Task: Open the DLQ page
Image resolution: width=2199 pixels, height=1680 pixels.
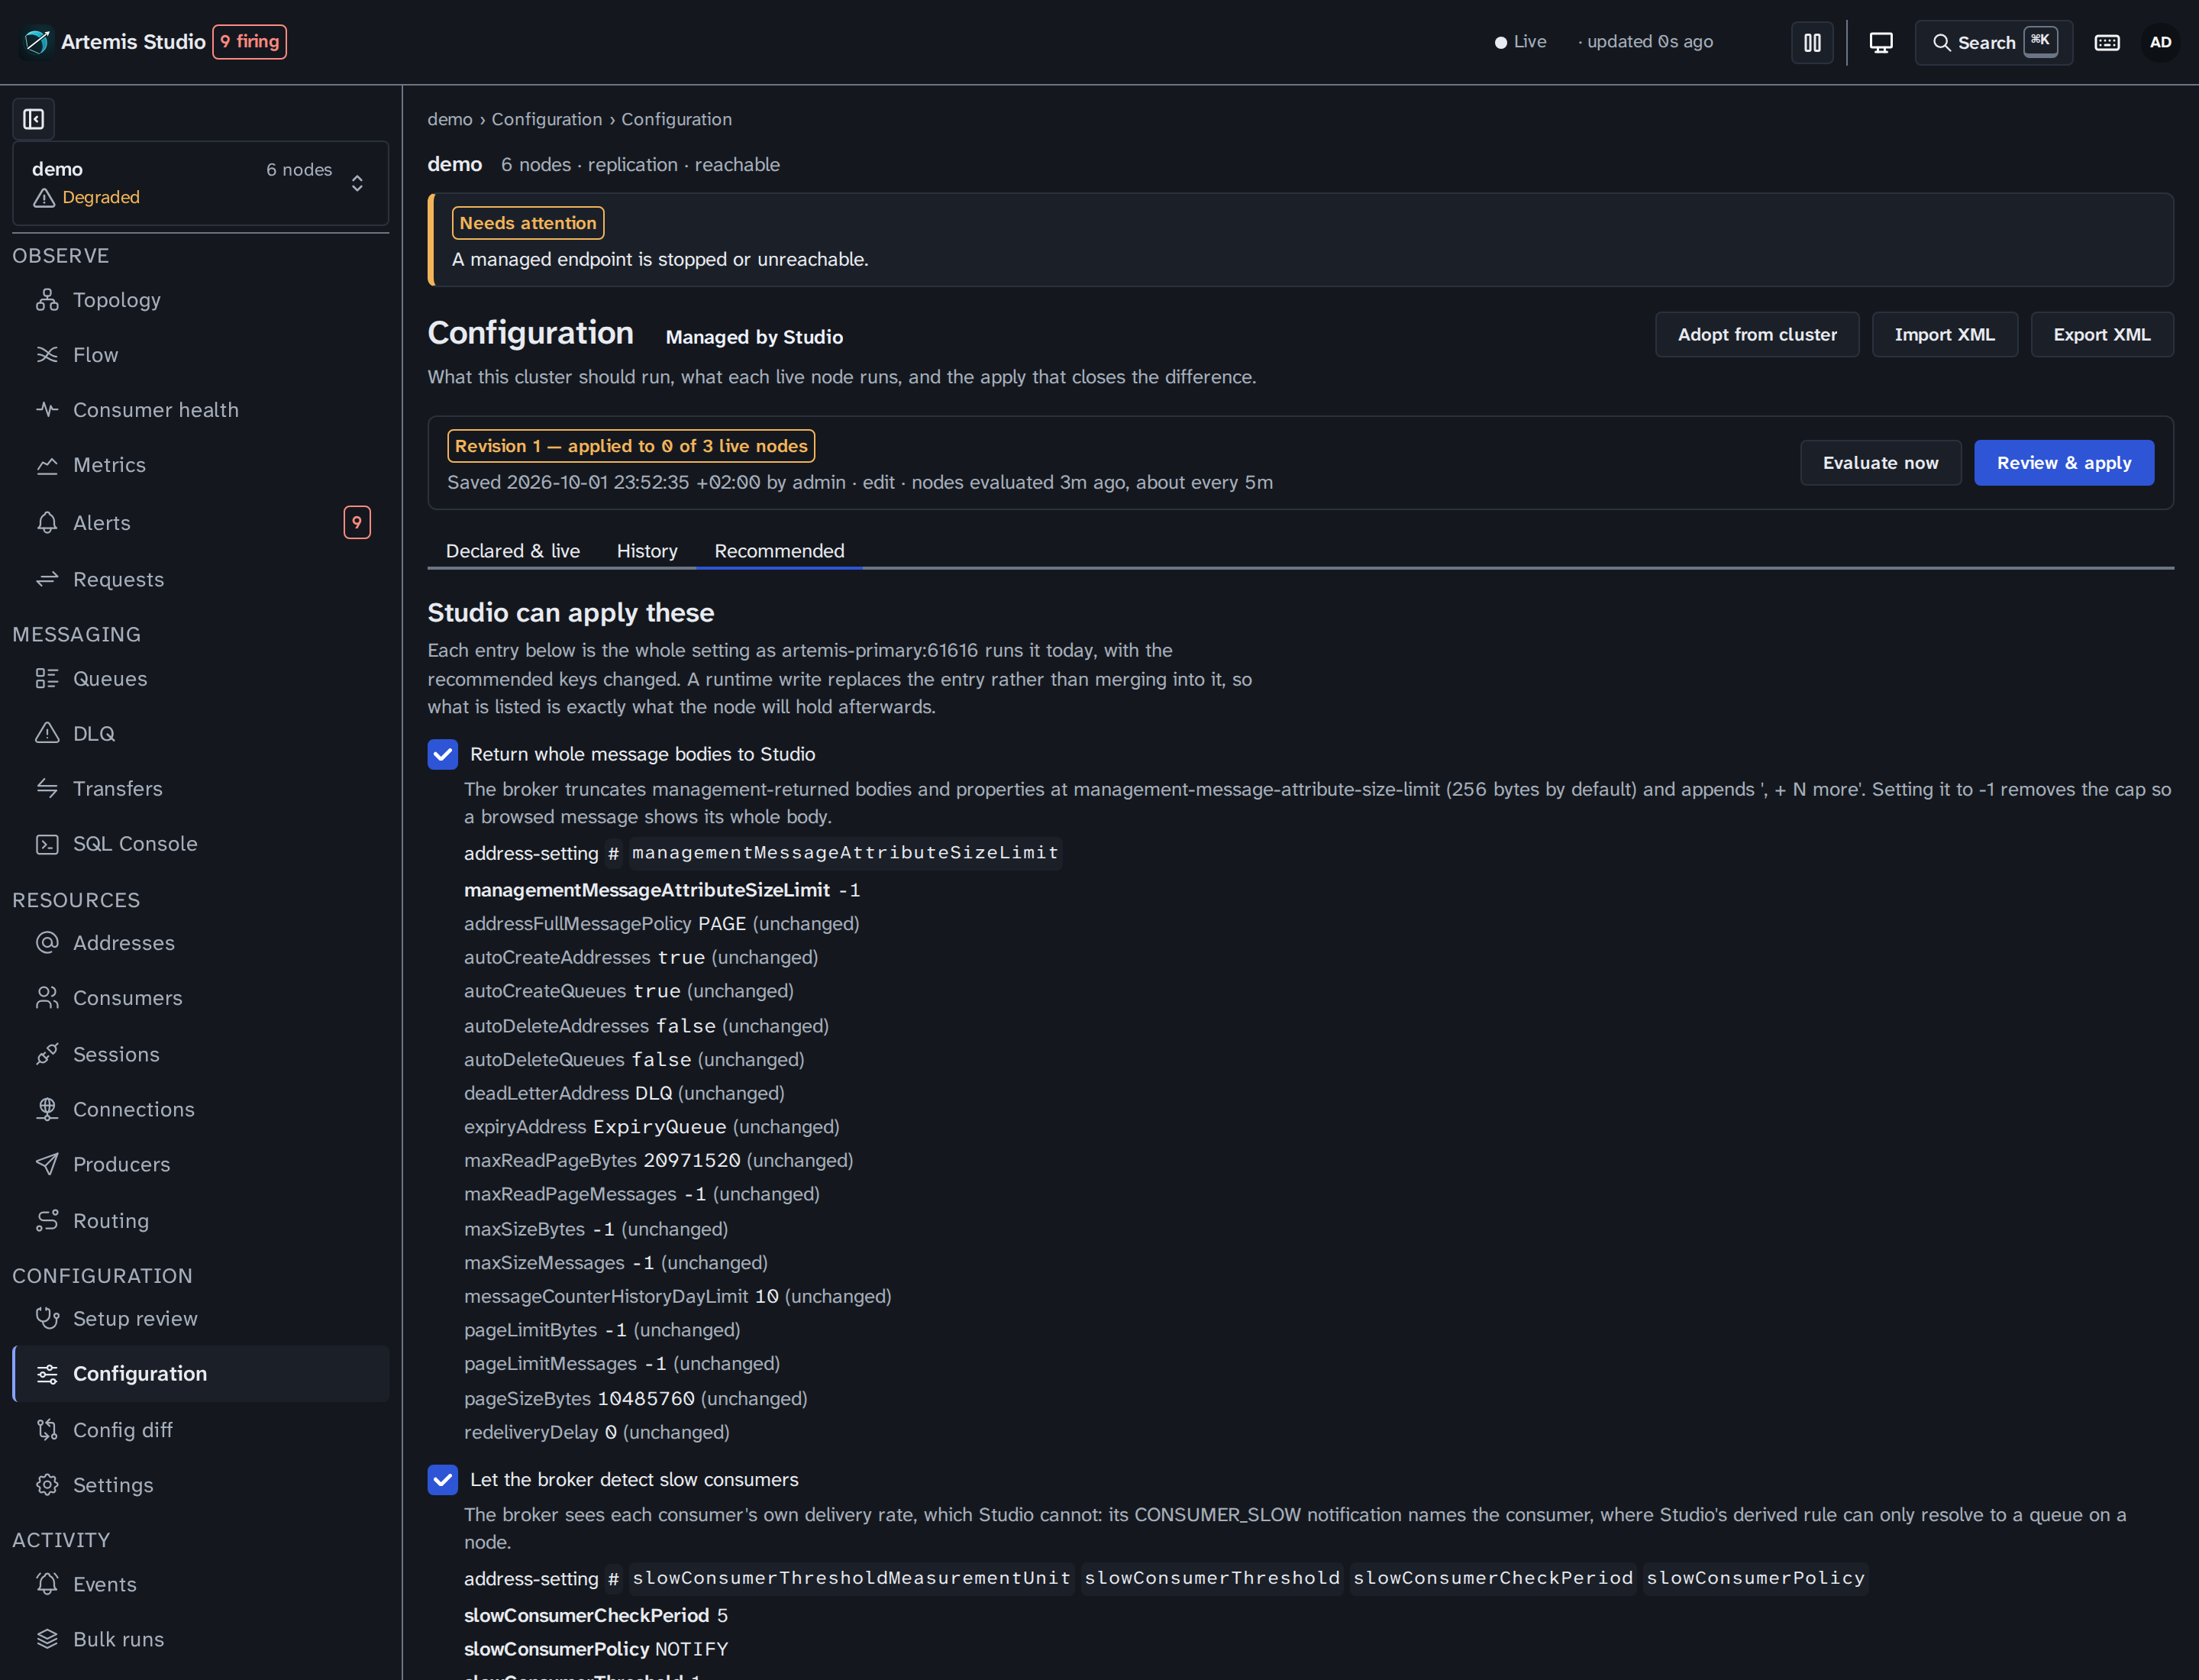Action: coord(200,734)
